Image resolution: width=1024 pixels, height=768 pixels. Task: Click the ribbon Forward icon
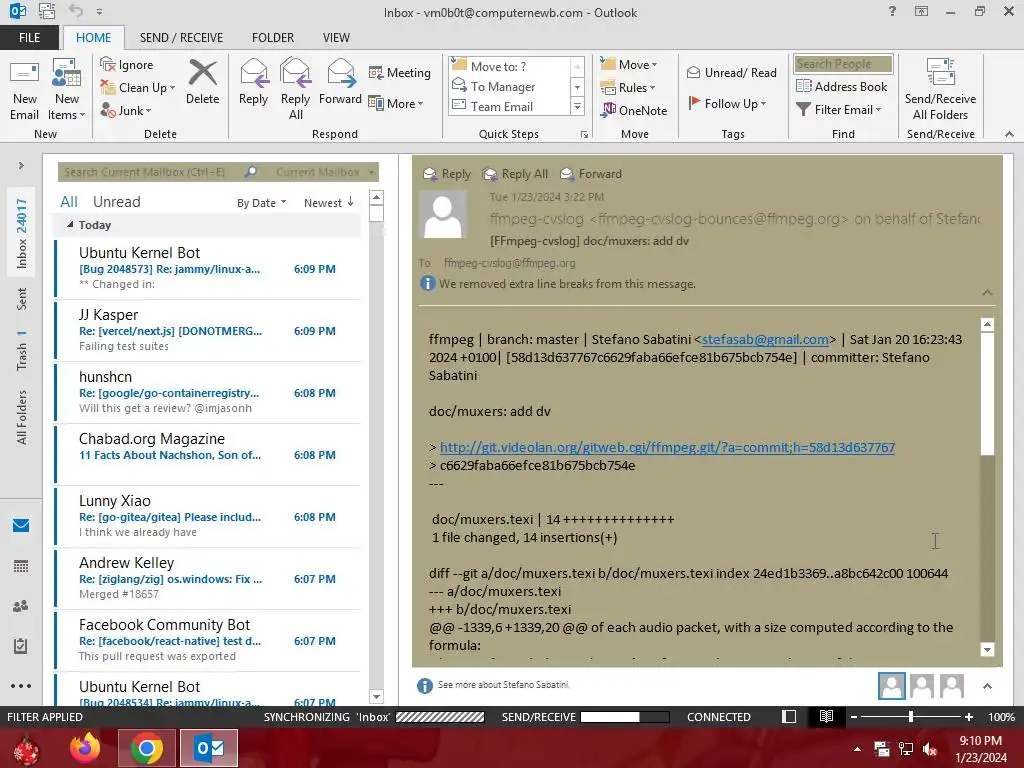340,82
